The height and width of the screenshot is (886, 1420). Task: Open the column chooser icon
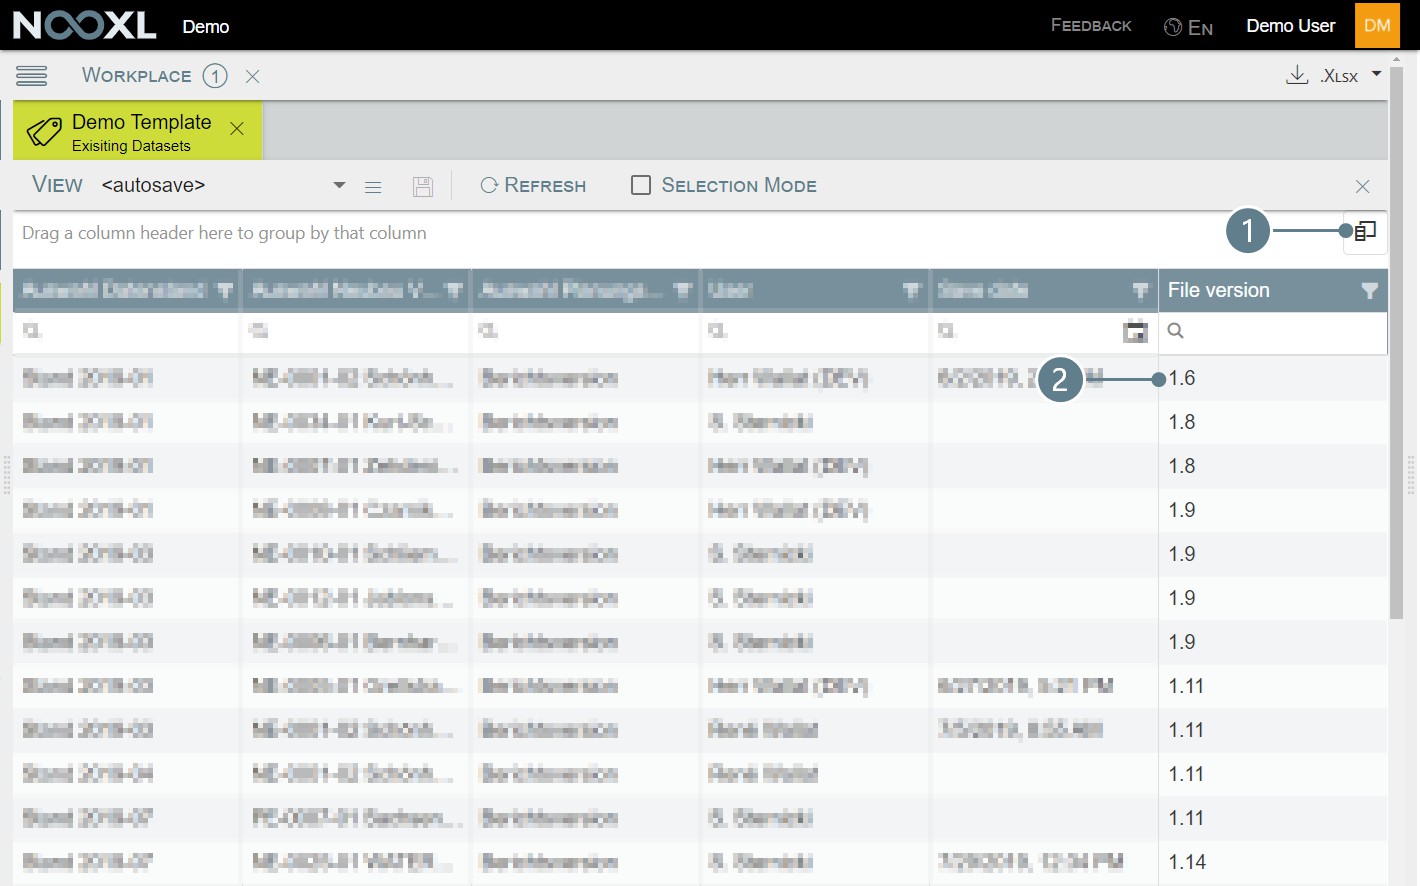(1365, 232)
